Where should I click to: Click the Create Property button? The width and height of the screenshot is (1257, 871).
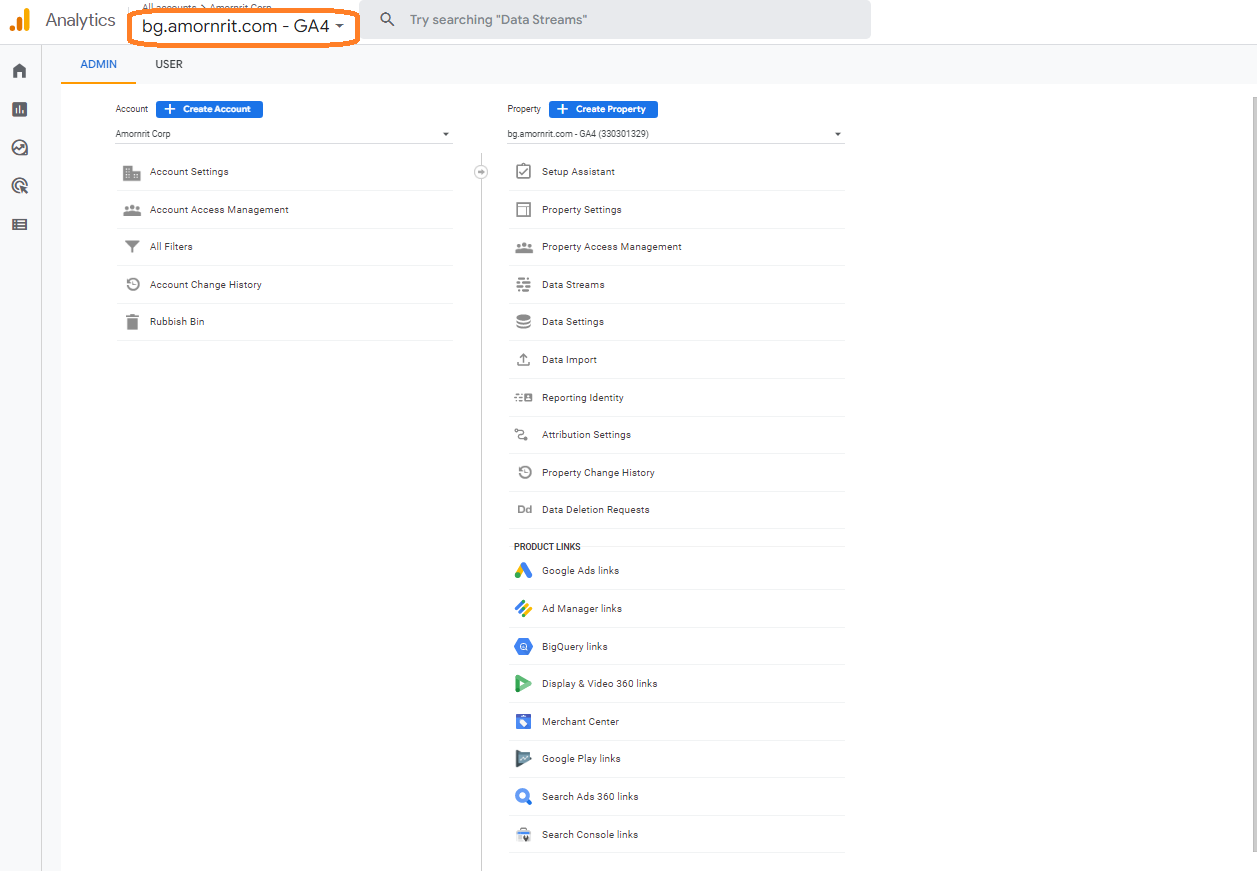[603, 109]
